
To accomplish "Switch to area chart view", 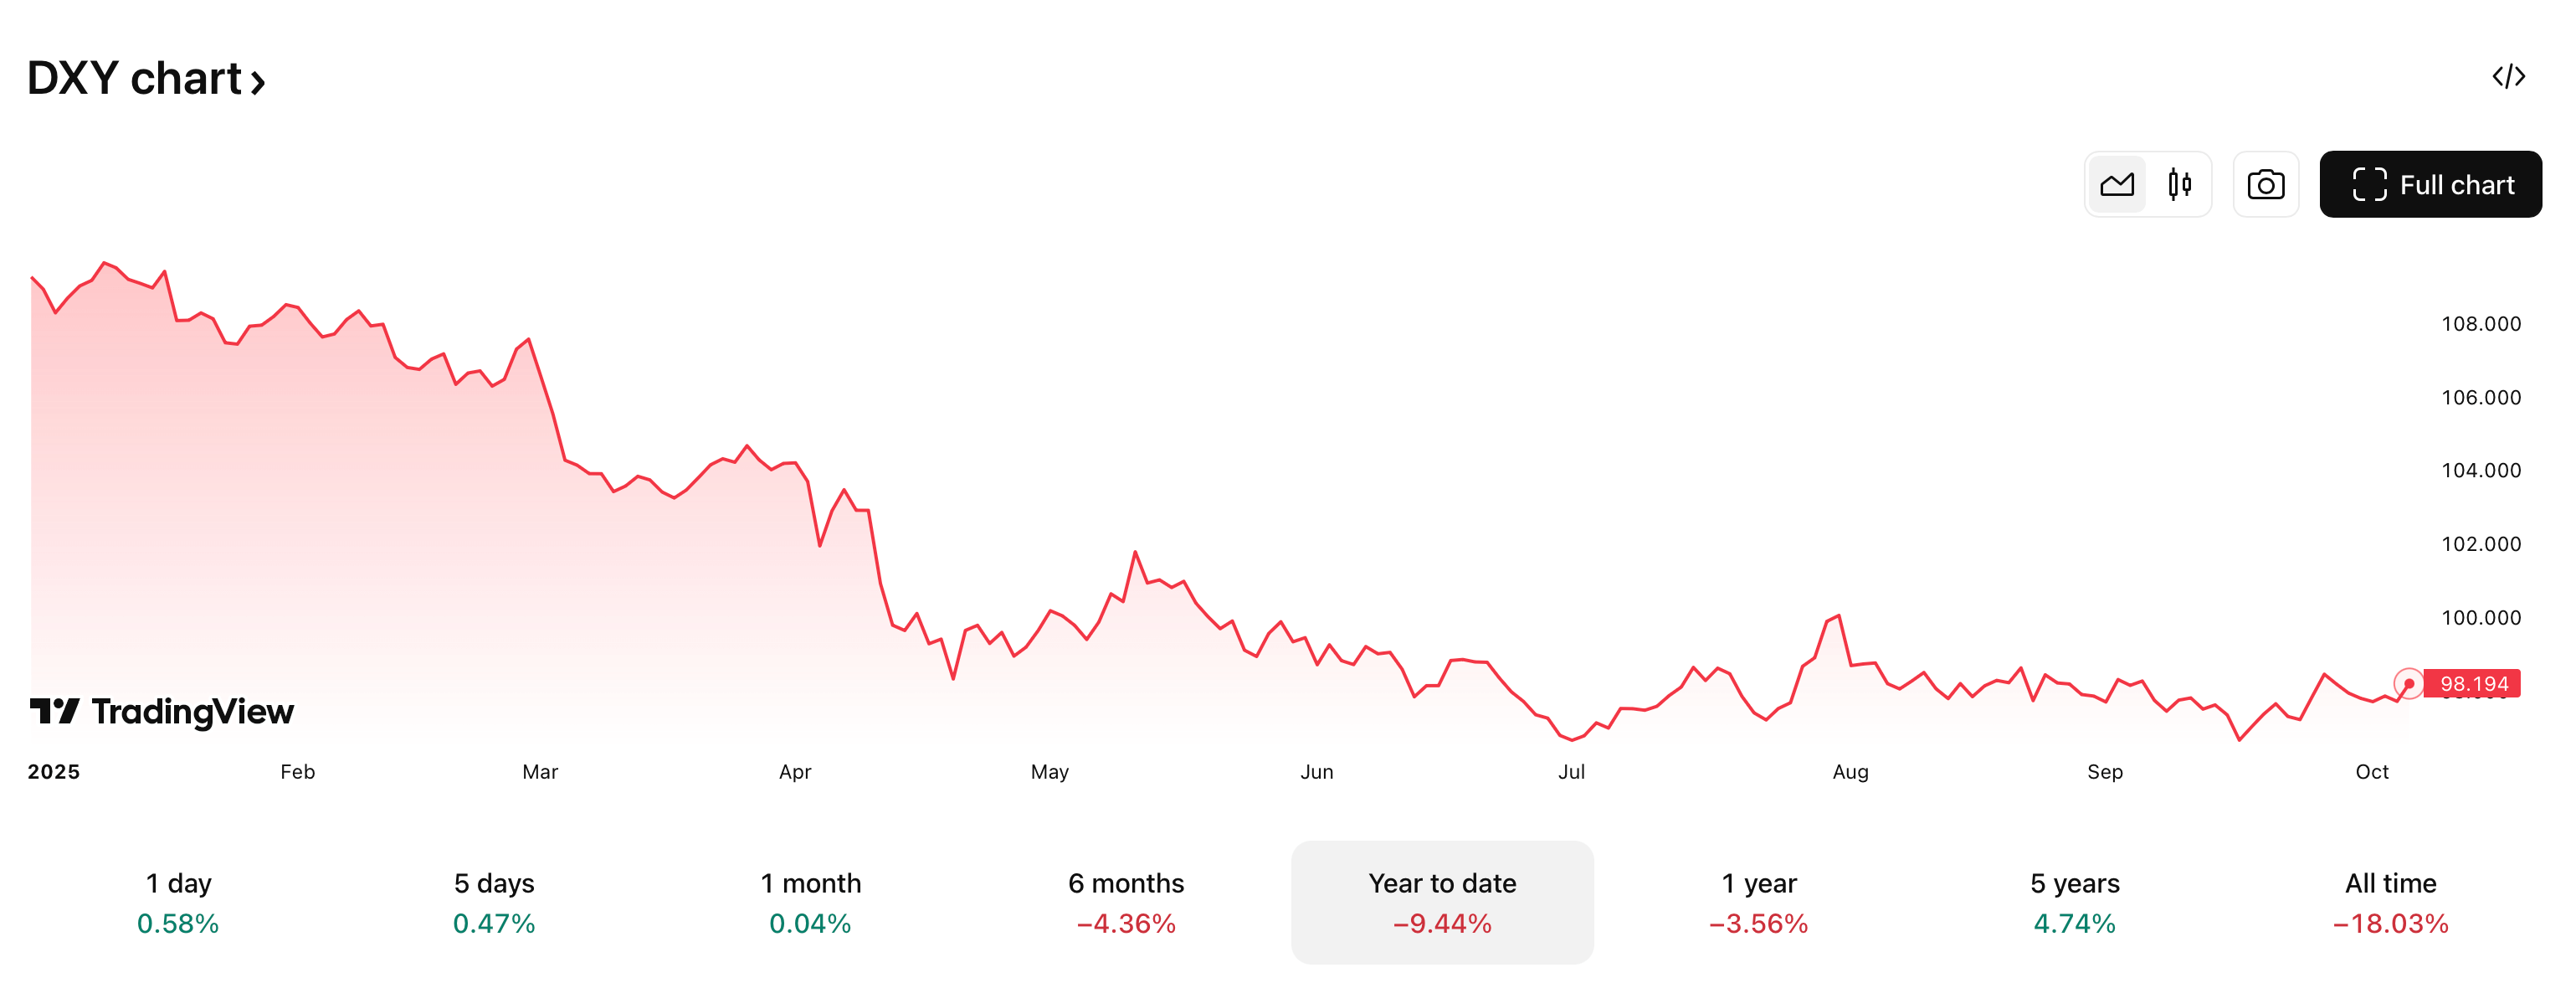I will (2116, 185).
